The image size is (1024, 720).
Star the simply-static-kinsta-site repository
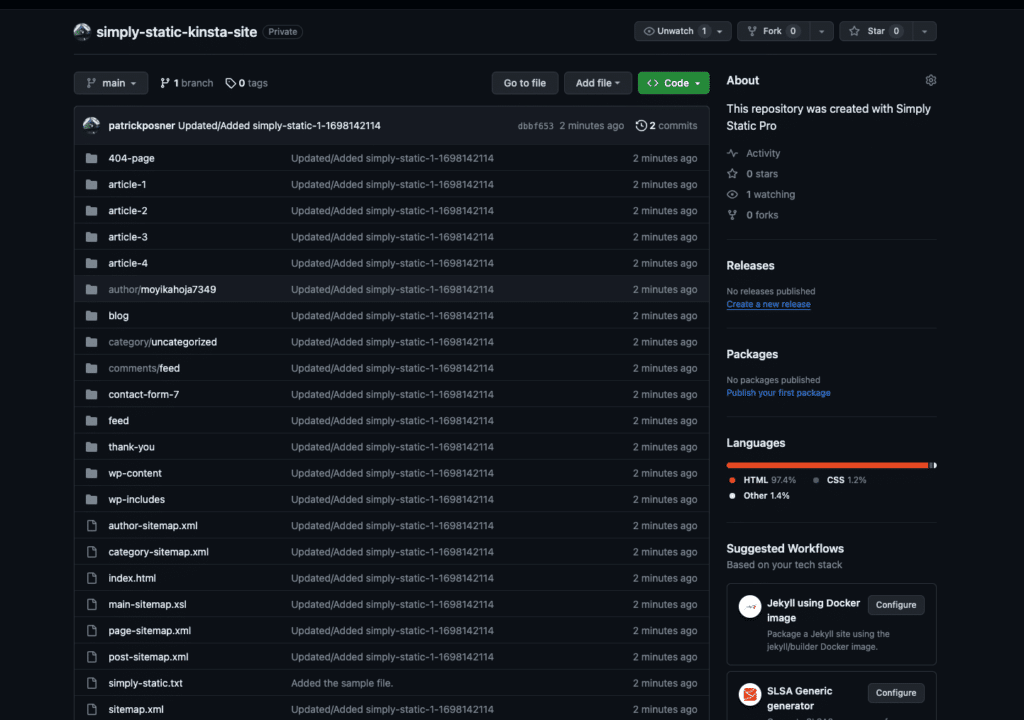(x=875, y=31)
